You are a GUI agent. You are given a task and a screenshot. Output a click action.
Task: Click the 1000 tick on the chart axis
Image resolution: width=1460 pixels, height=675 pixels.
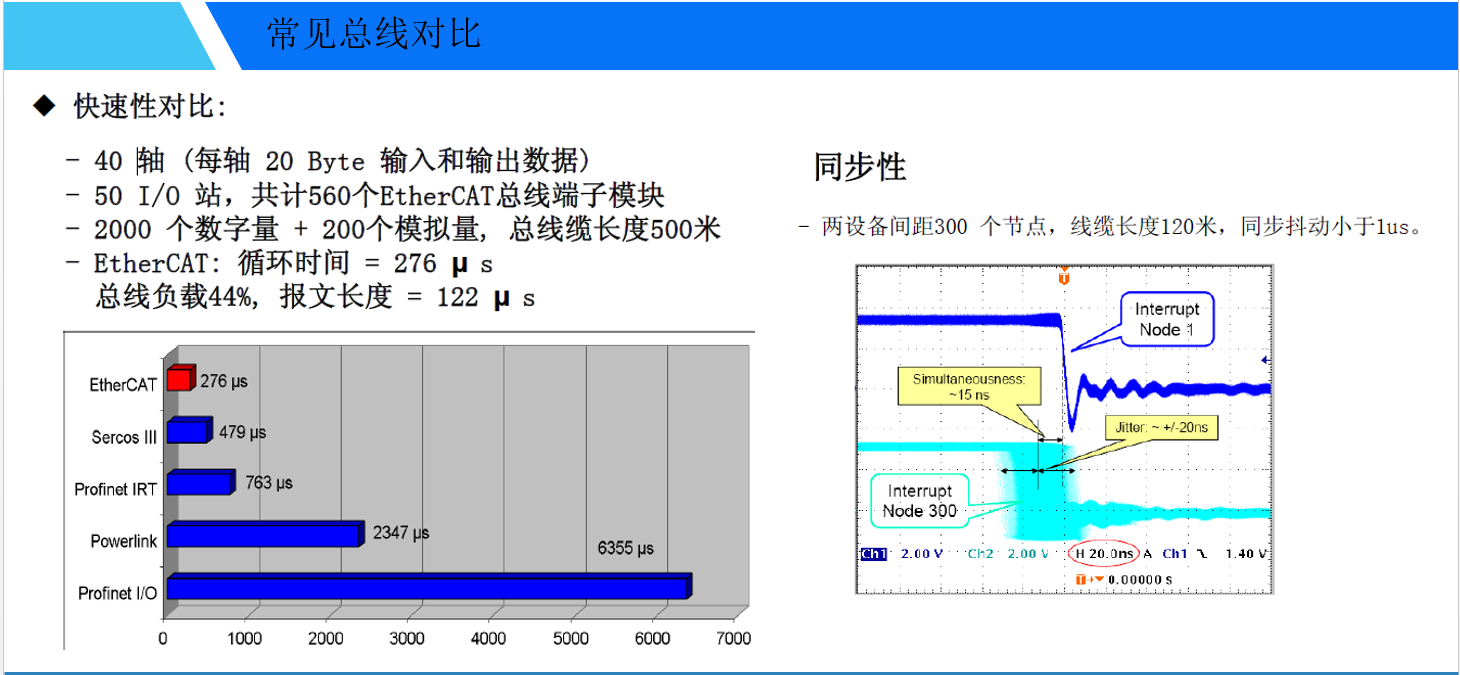[245, 638]
